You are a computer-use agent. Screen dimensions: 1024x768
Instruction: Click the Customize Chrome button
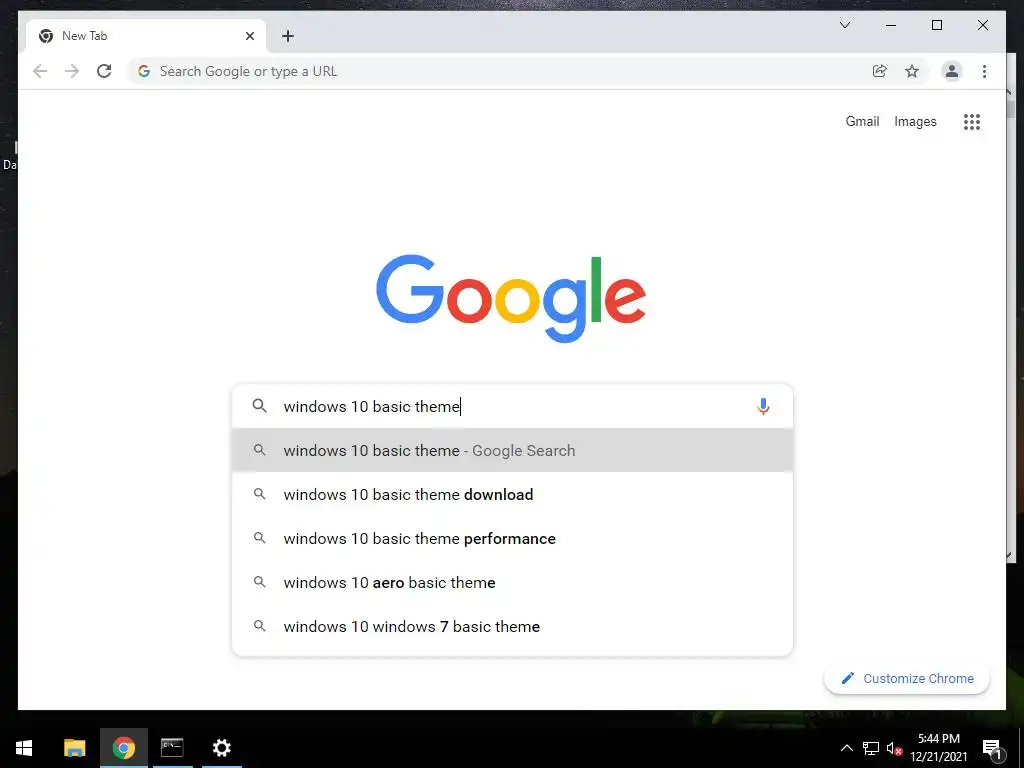pyautogui.click(x=907, y=679)
